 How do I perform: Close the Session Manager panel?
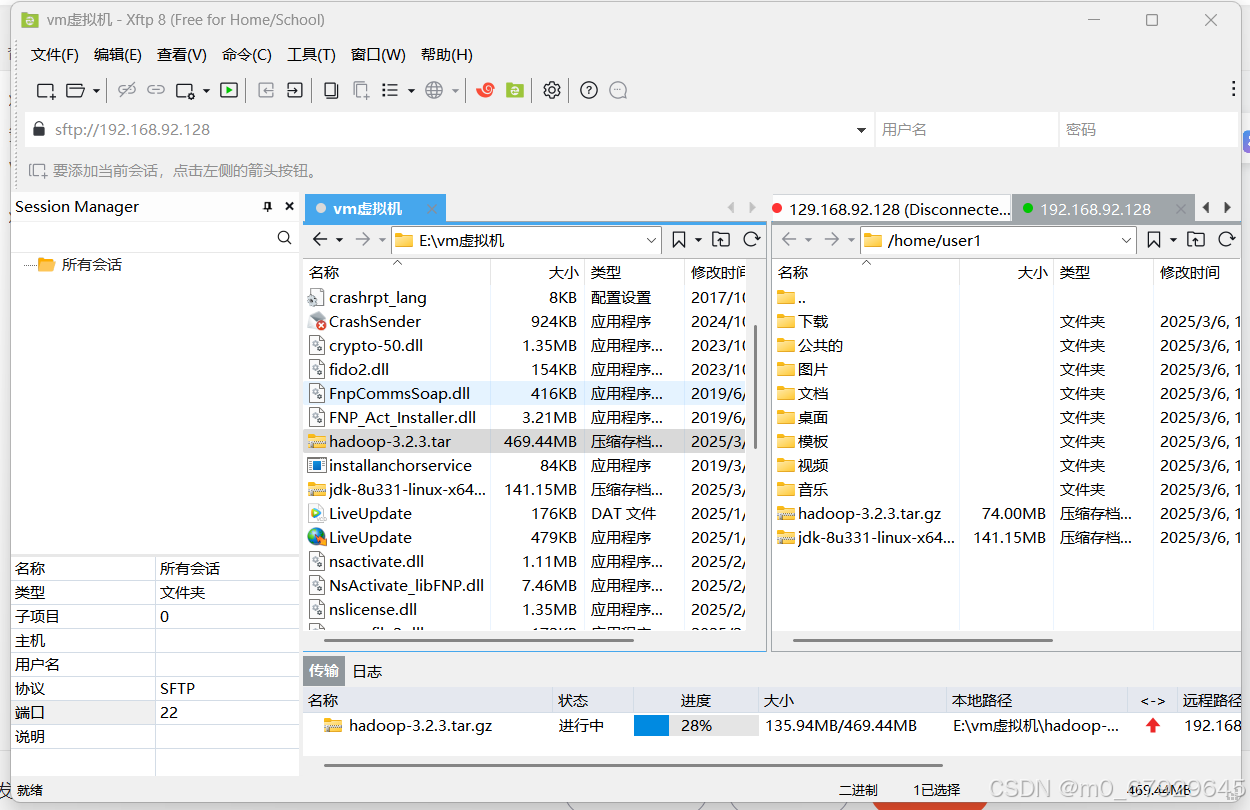coord(289,207)
